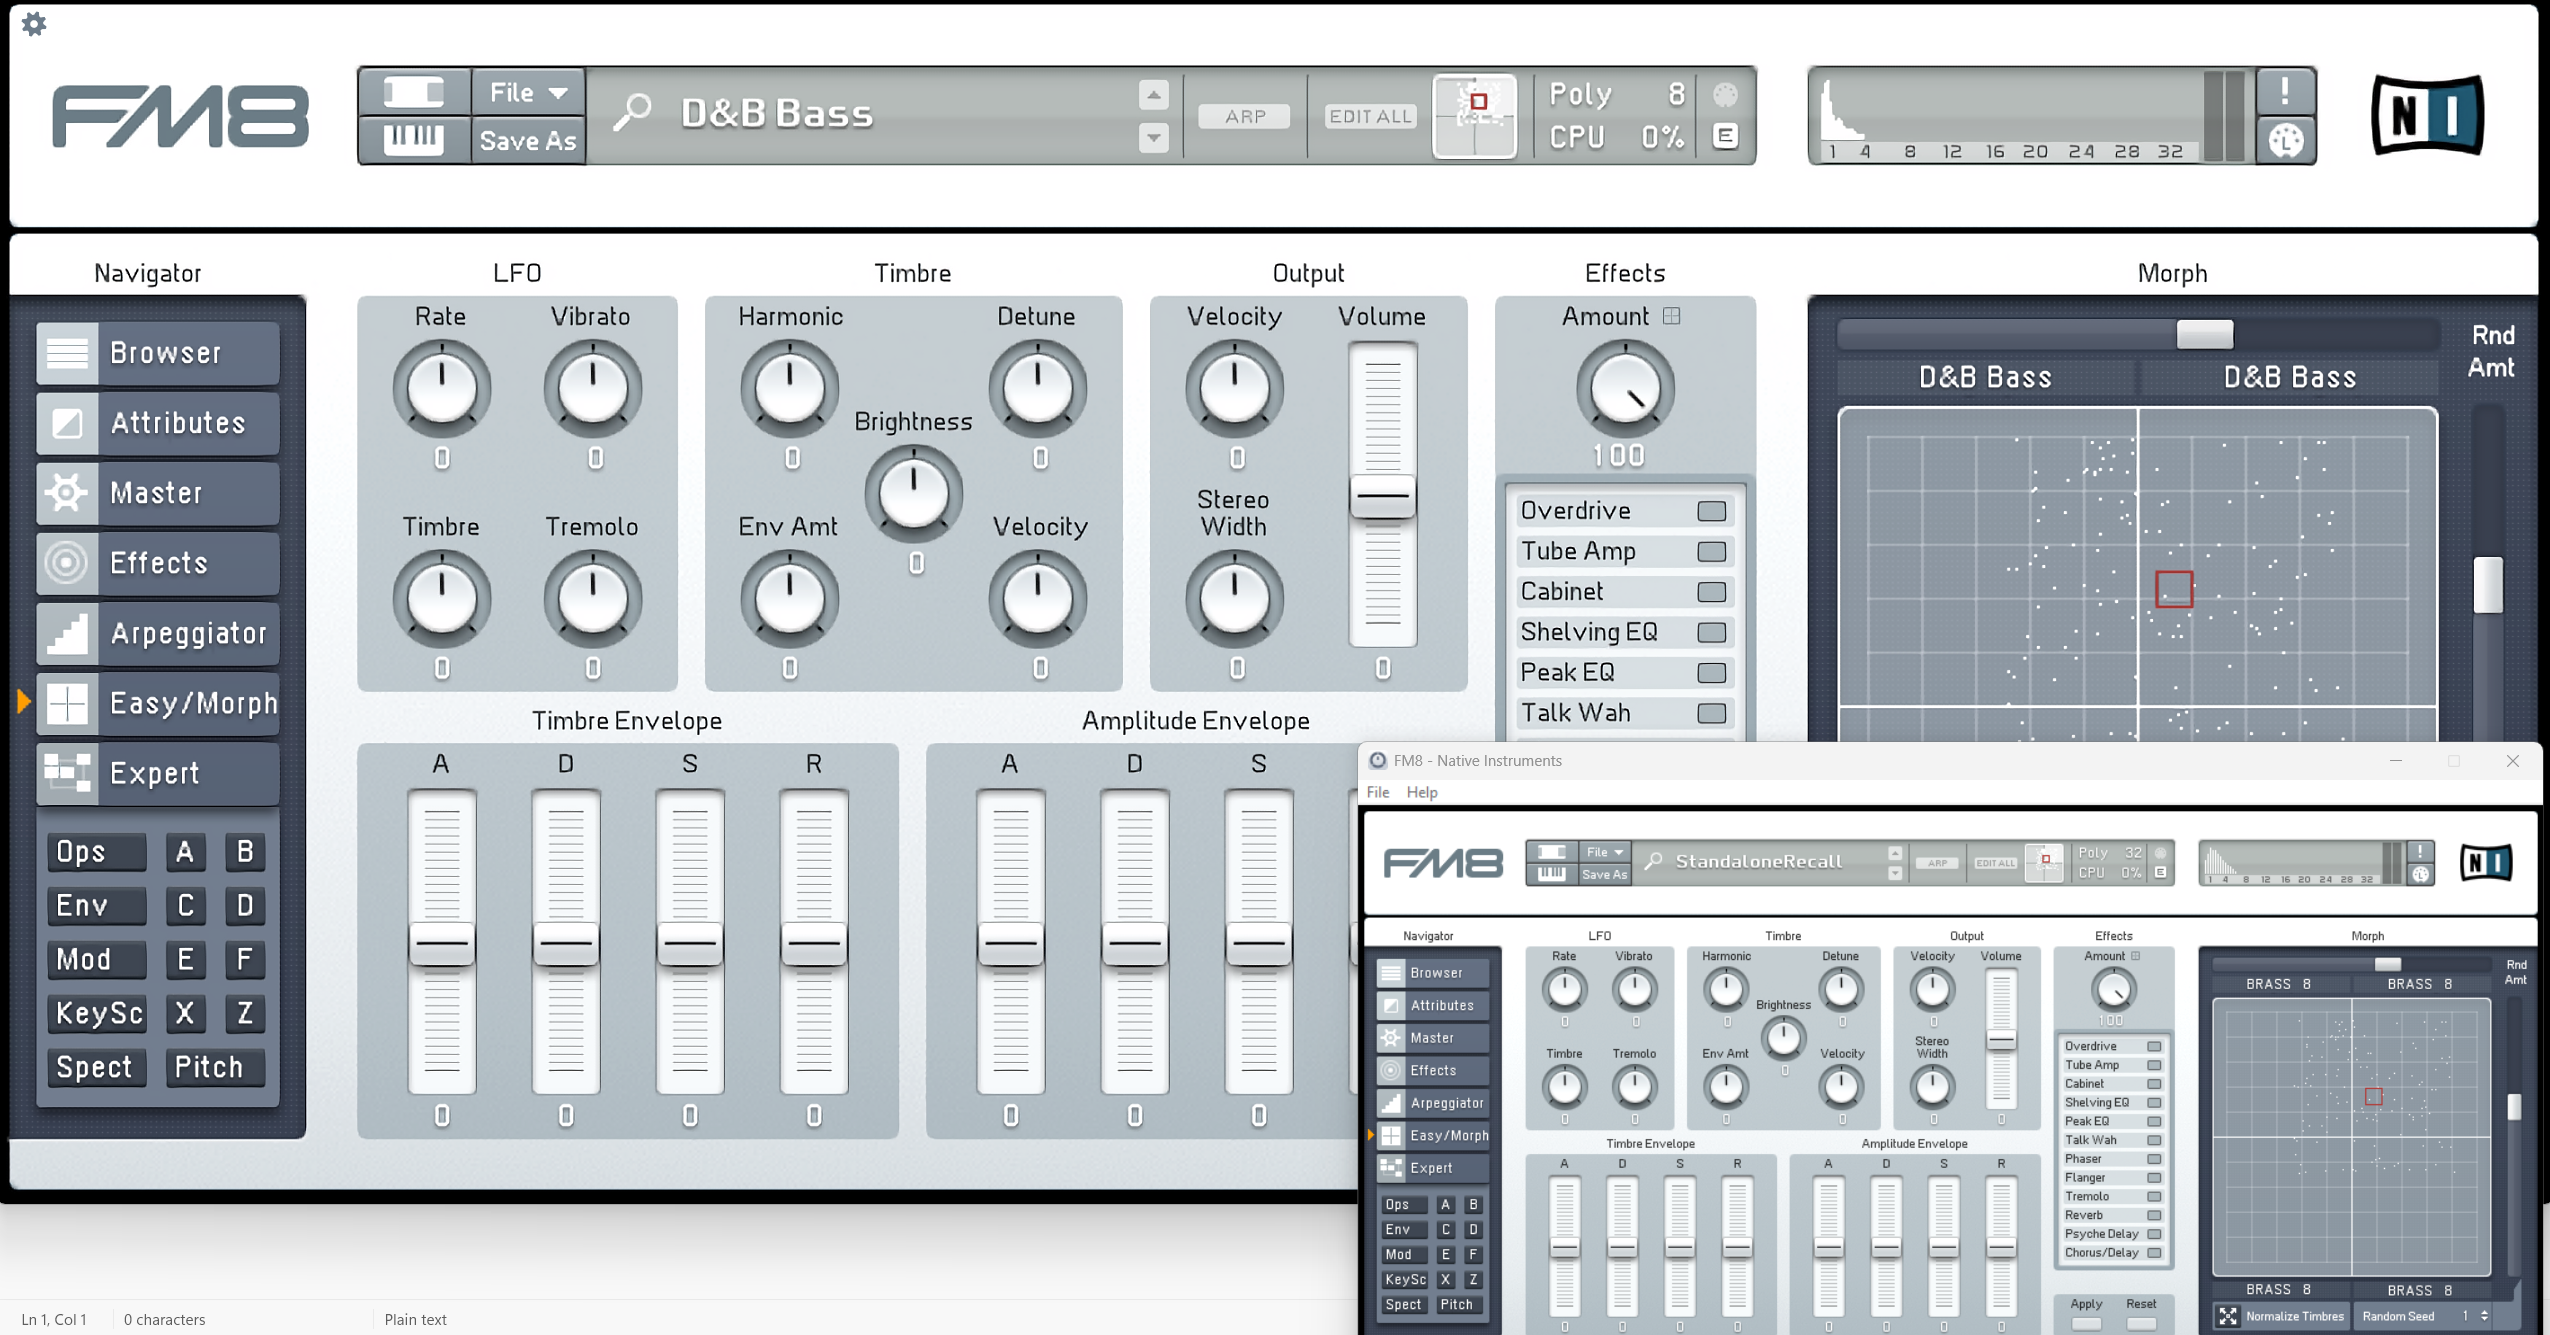The height and width of the screenshot is (1335, 2550).
Task: Click EDIT ALL button in D&B Bass header
Action: coord(1370,116)
